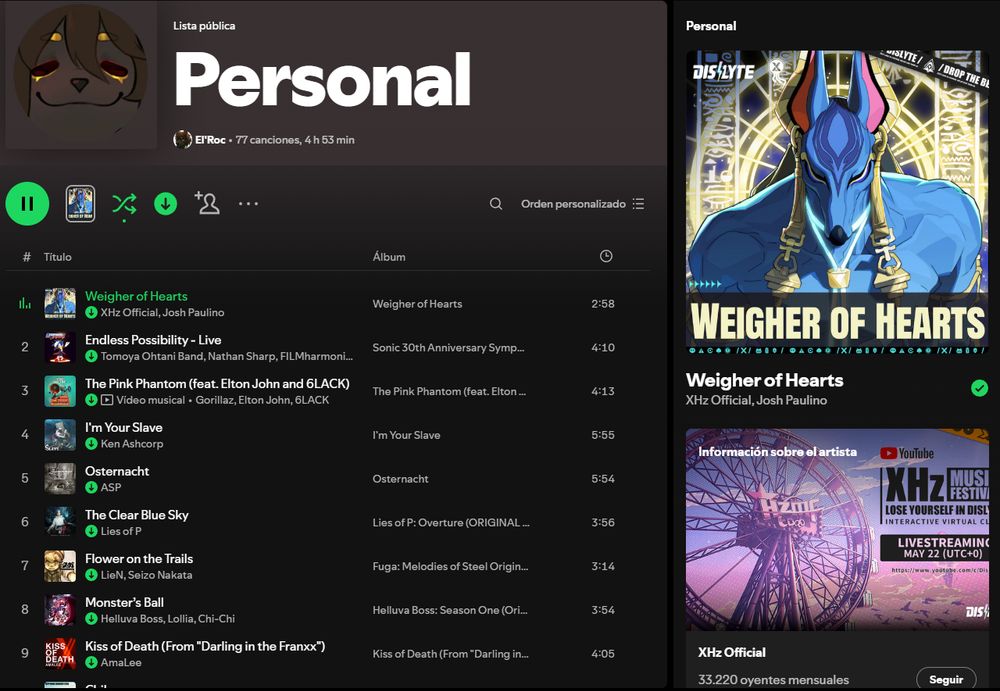Click playing equalizer icon of Weigher of Hearts

[x=25, y=303]
